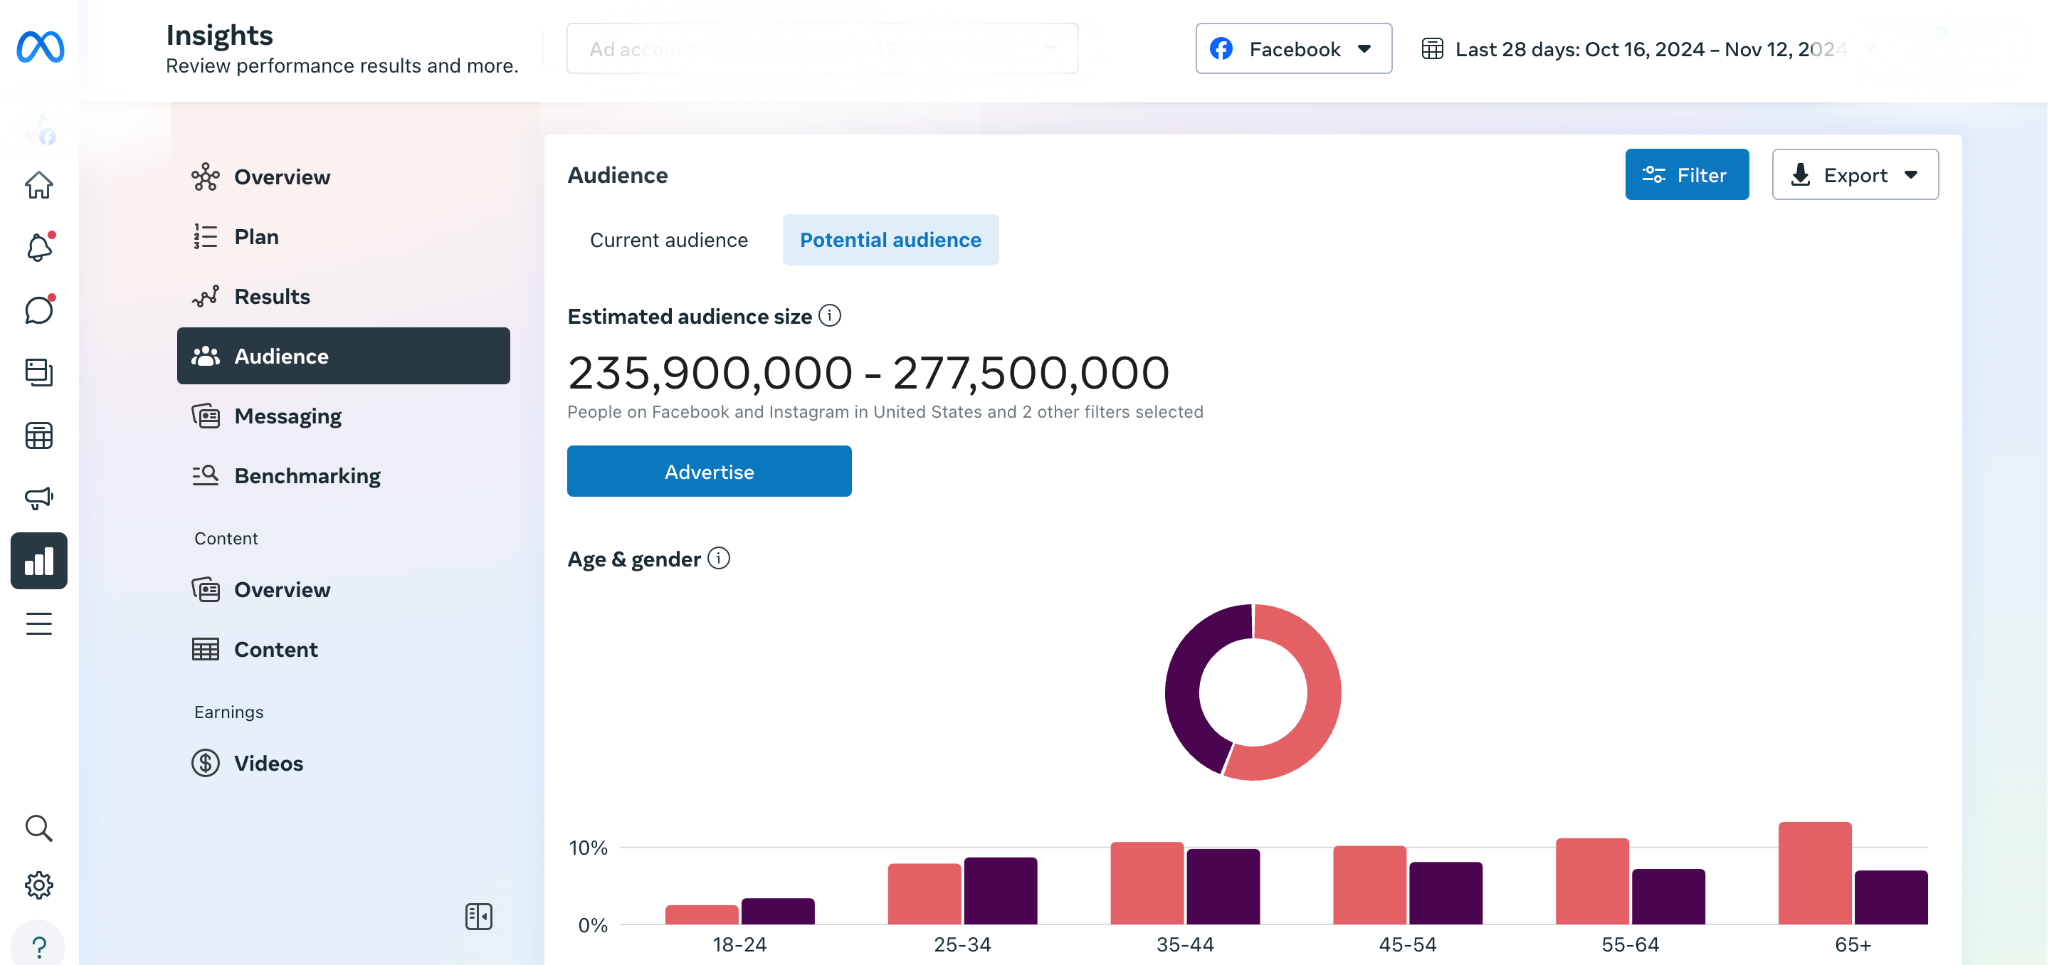
Task: Open the settings gear icon
Action: point(39,885)
